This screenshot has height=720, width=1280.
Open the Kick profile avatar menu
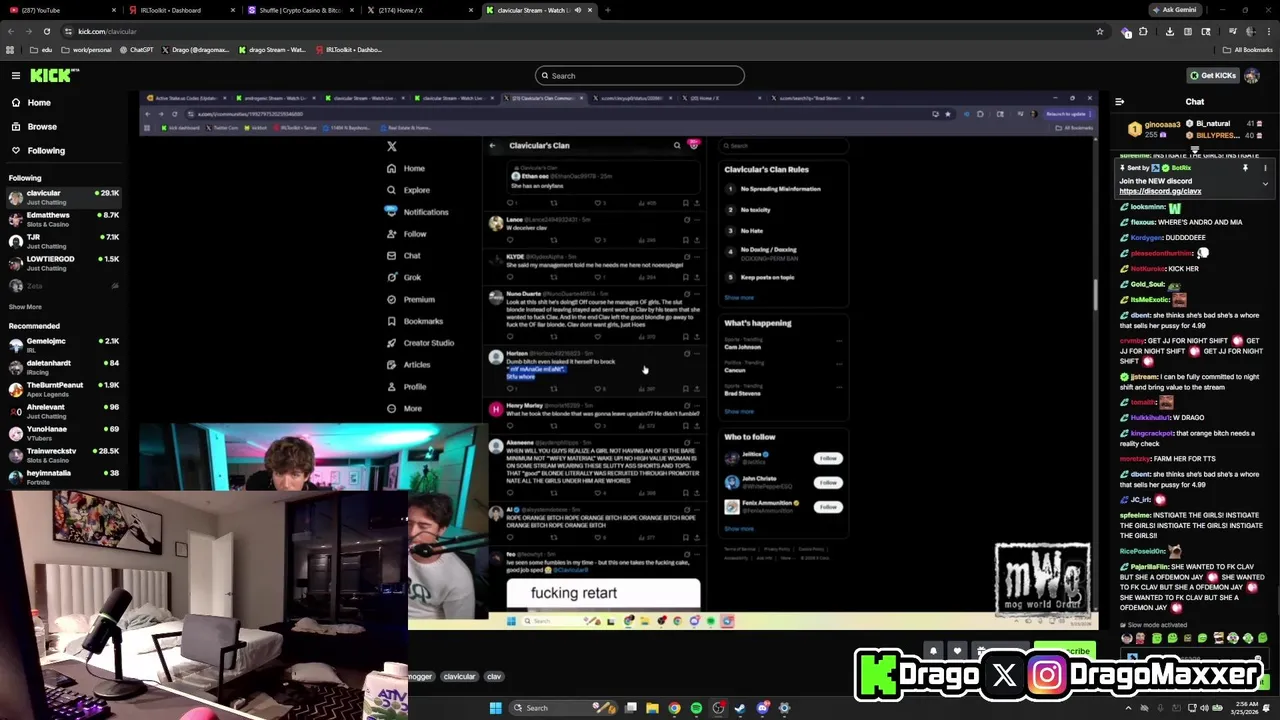tap(1252, 75)
